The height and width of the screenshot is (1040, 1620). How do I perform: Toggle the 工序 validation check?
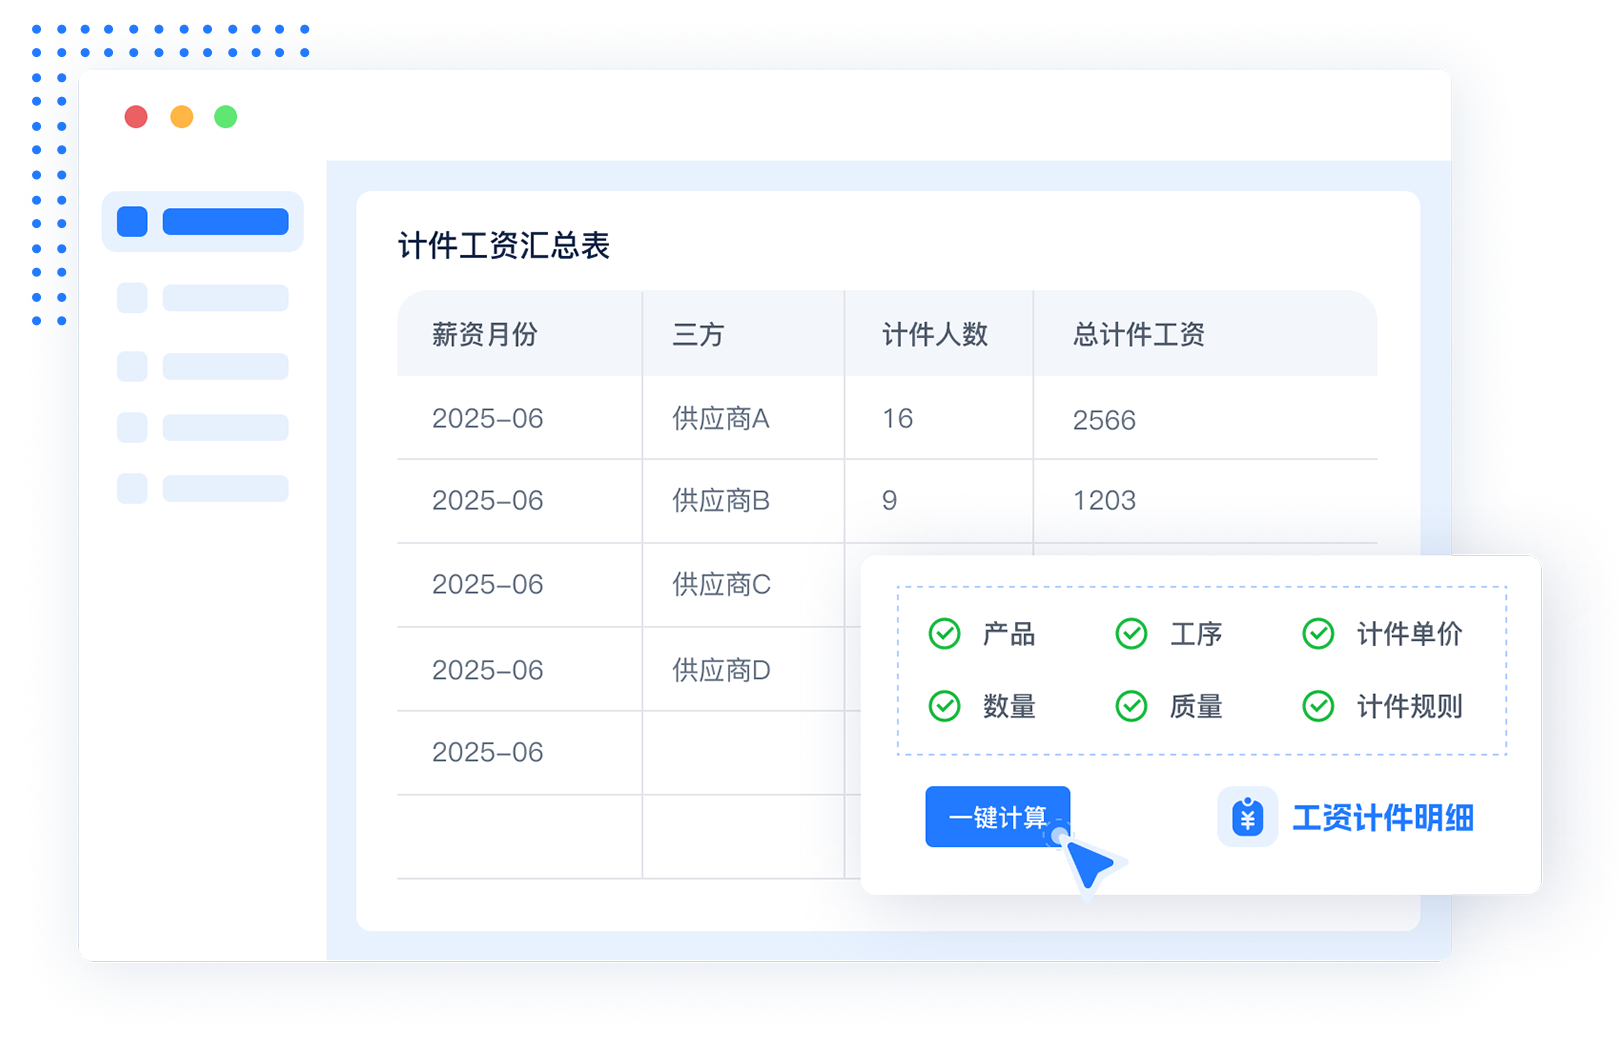click(1131, 634)
